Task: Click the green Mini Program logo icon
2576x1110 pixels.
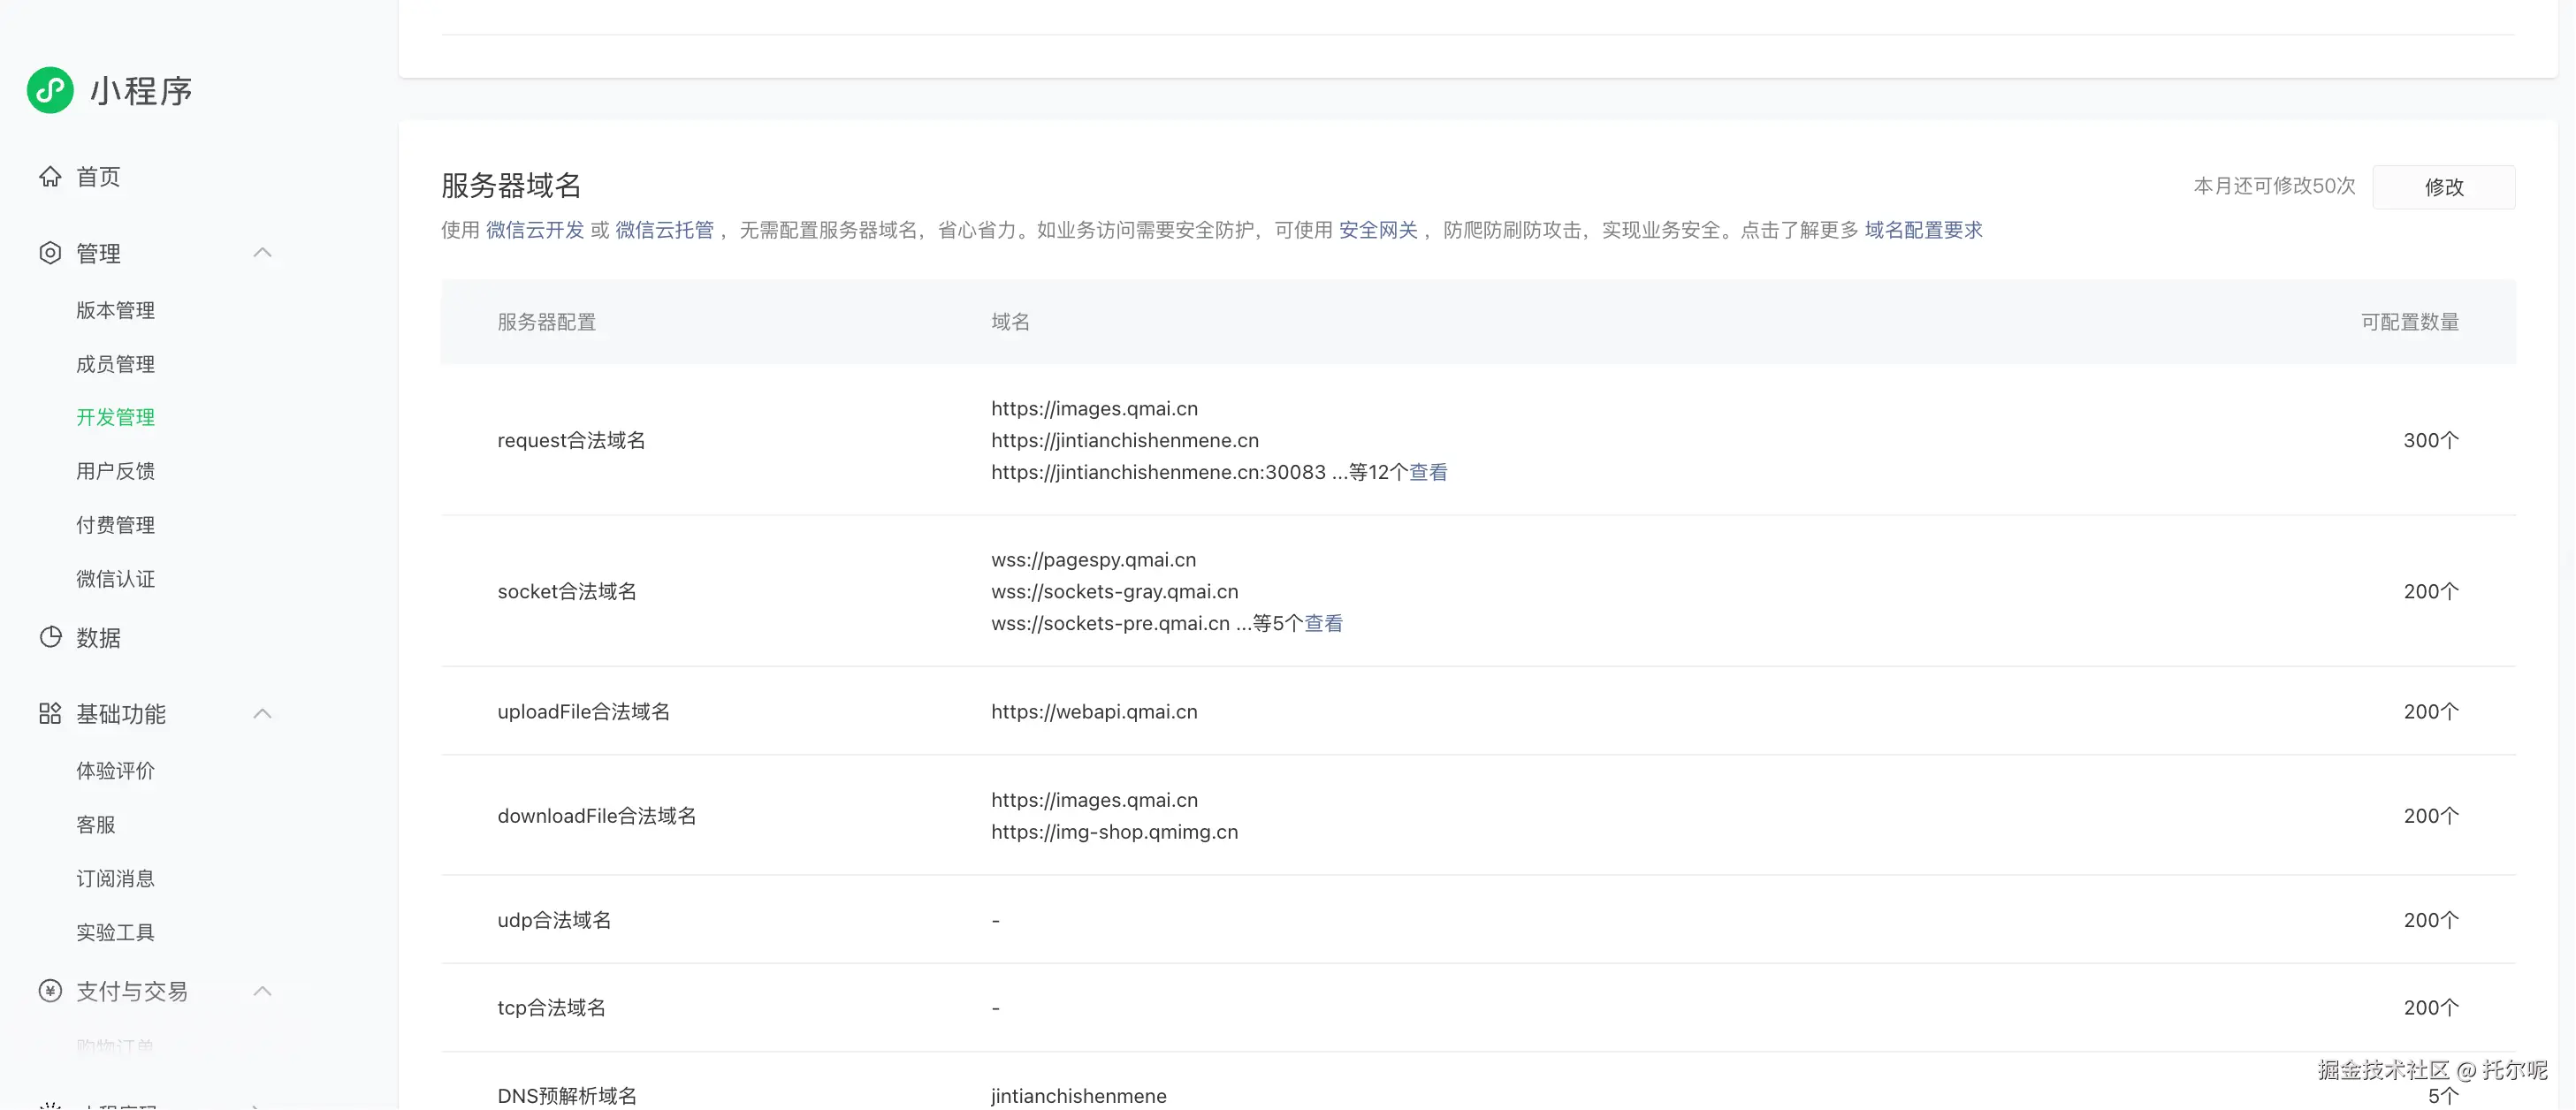Action: (x=50, y=90)
